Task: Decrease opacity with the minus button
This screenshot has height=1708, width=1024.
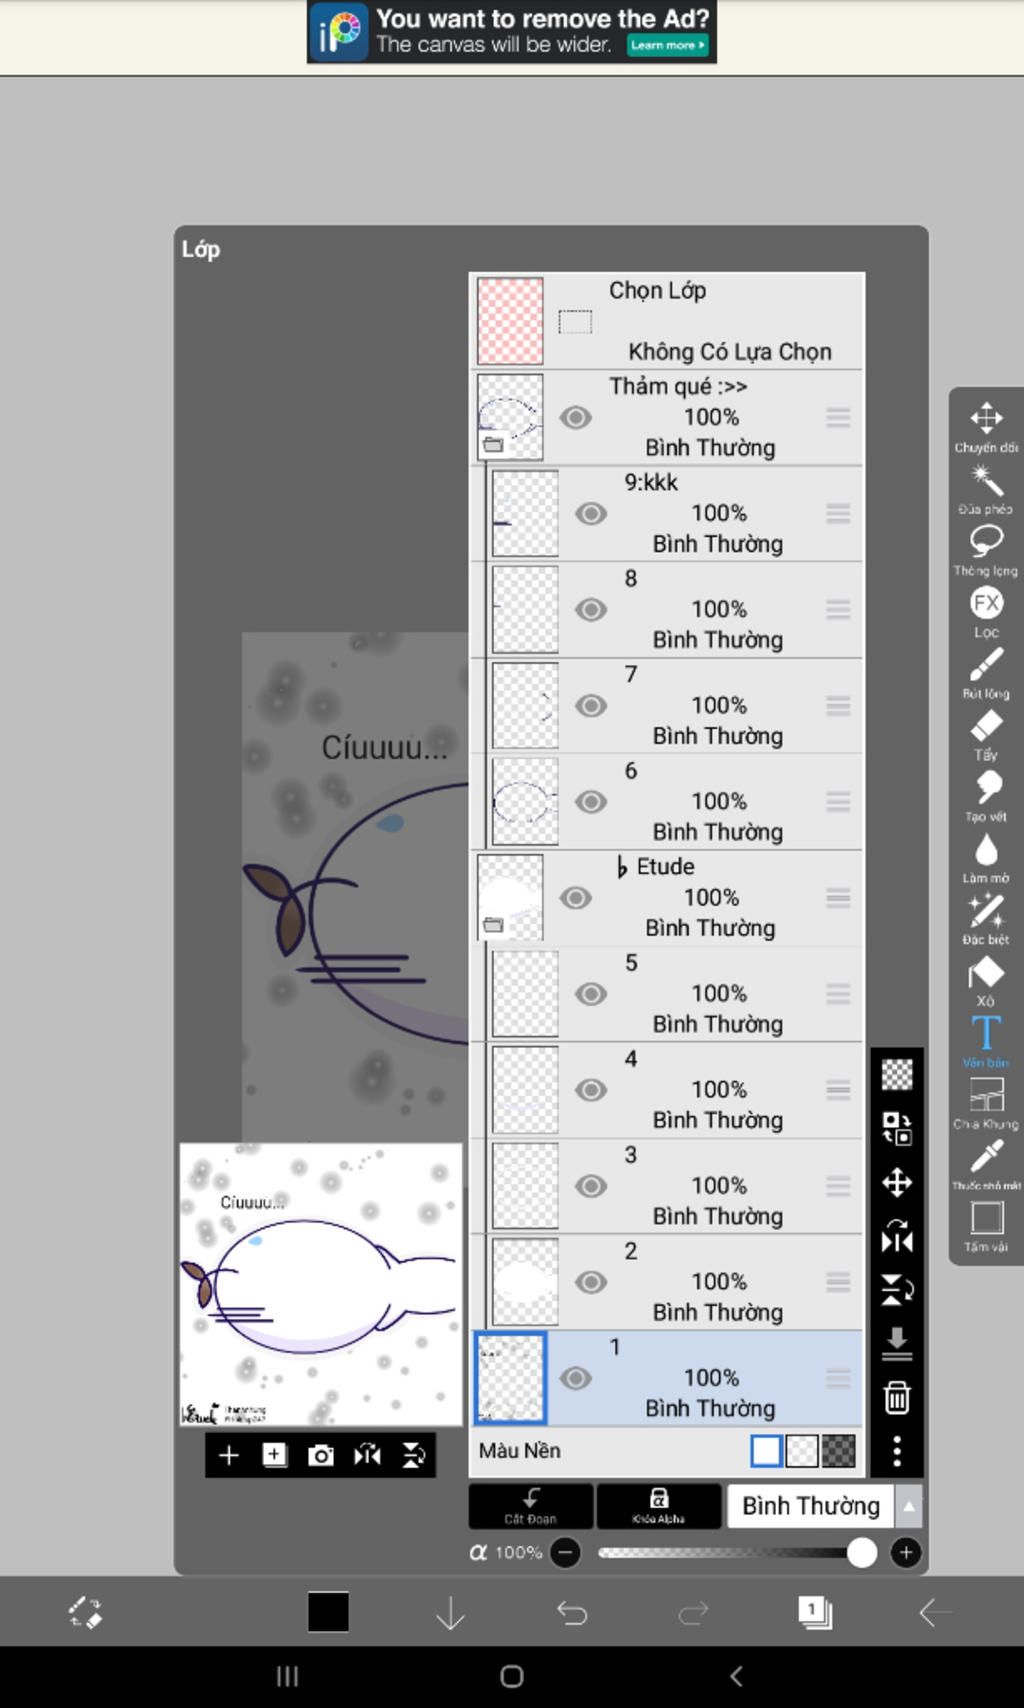Action: click(565, 1552)
